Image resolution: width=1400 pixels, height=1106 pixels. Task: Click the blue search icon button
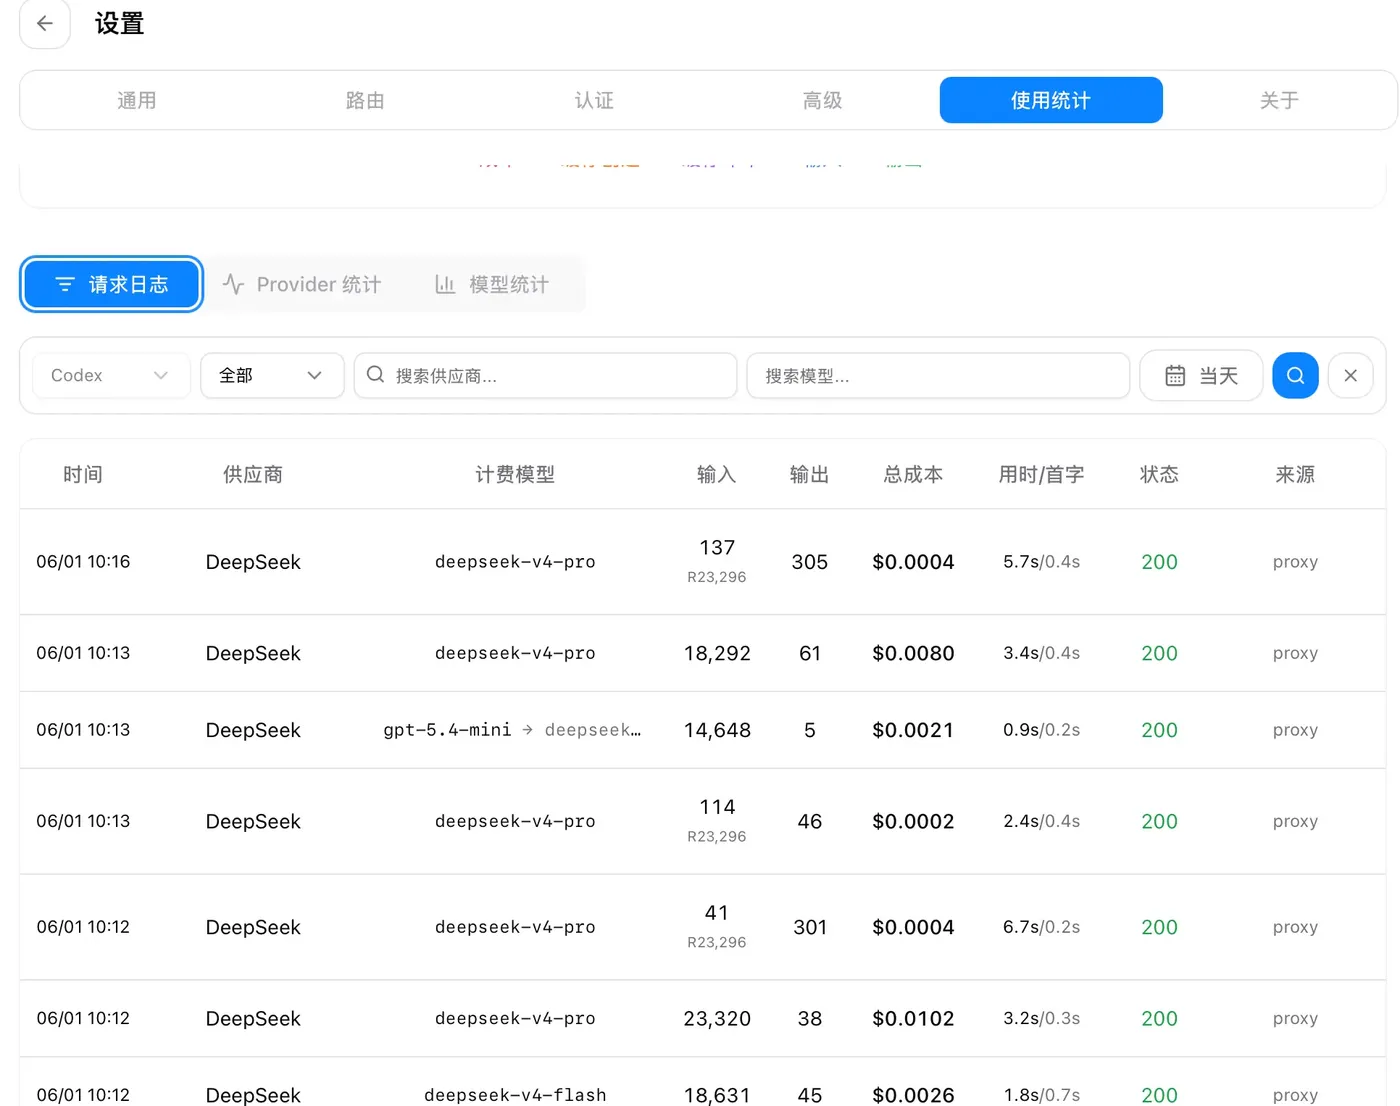click(x=1295, y=376)
